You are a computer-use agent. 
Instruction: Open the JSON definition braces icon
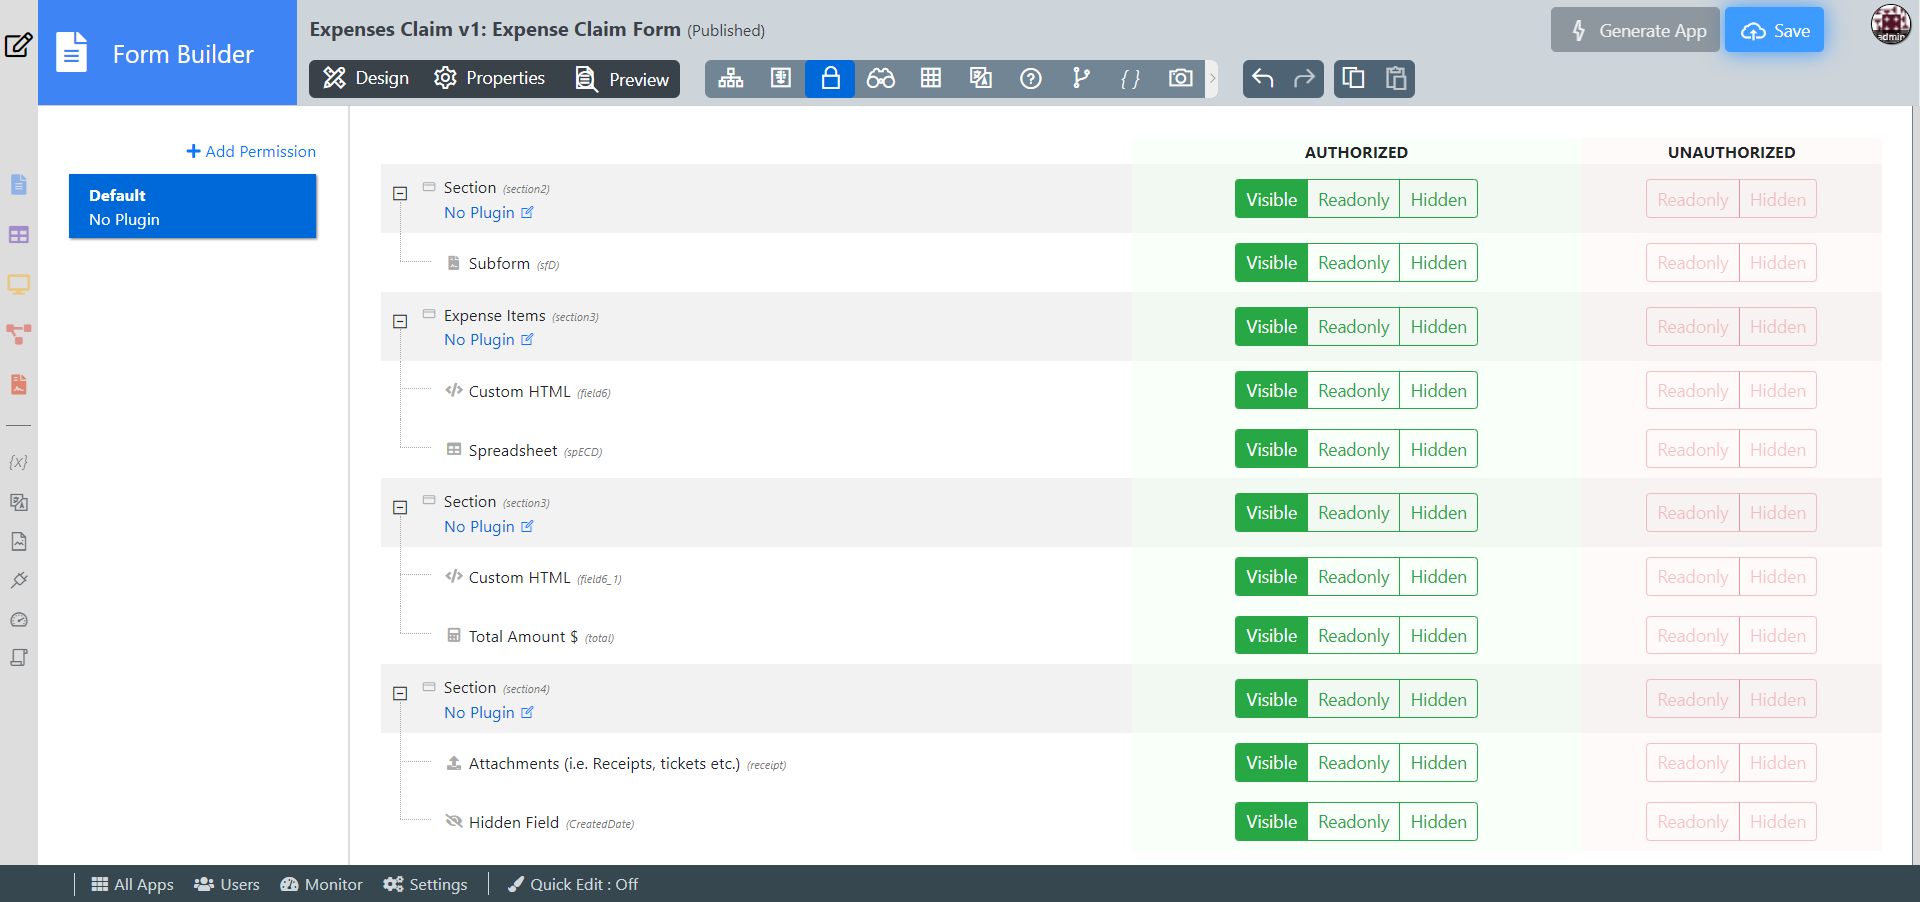[1131, 78]
